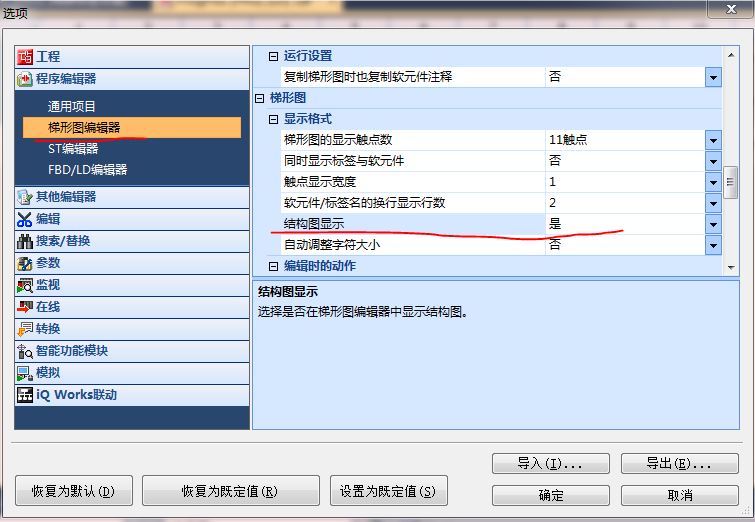Image resolution: width=755 pixels, height=522 pixels.
Task: Open the 智能功能模块 category
Action: click(x=72, y=351)
